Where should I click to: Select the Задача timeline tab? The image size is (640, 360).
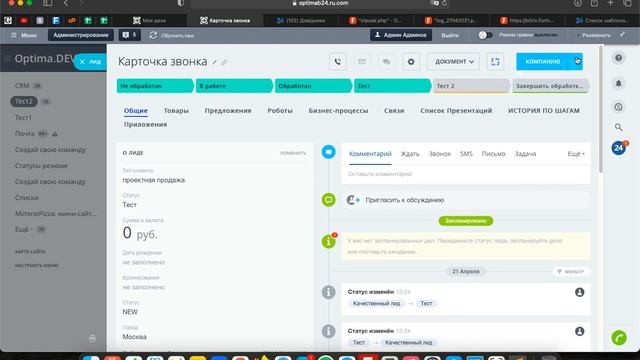tap(525, 154)
